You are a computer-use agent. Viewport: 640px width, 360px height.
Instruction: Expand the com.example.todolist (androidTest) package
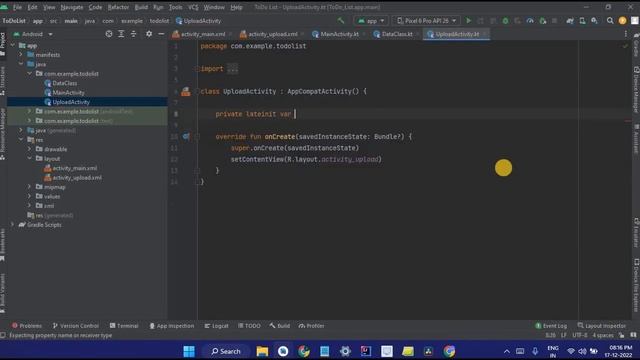pos(29,111)
